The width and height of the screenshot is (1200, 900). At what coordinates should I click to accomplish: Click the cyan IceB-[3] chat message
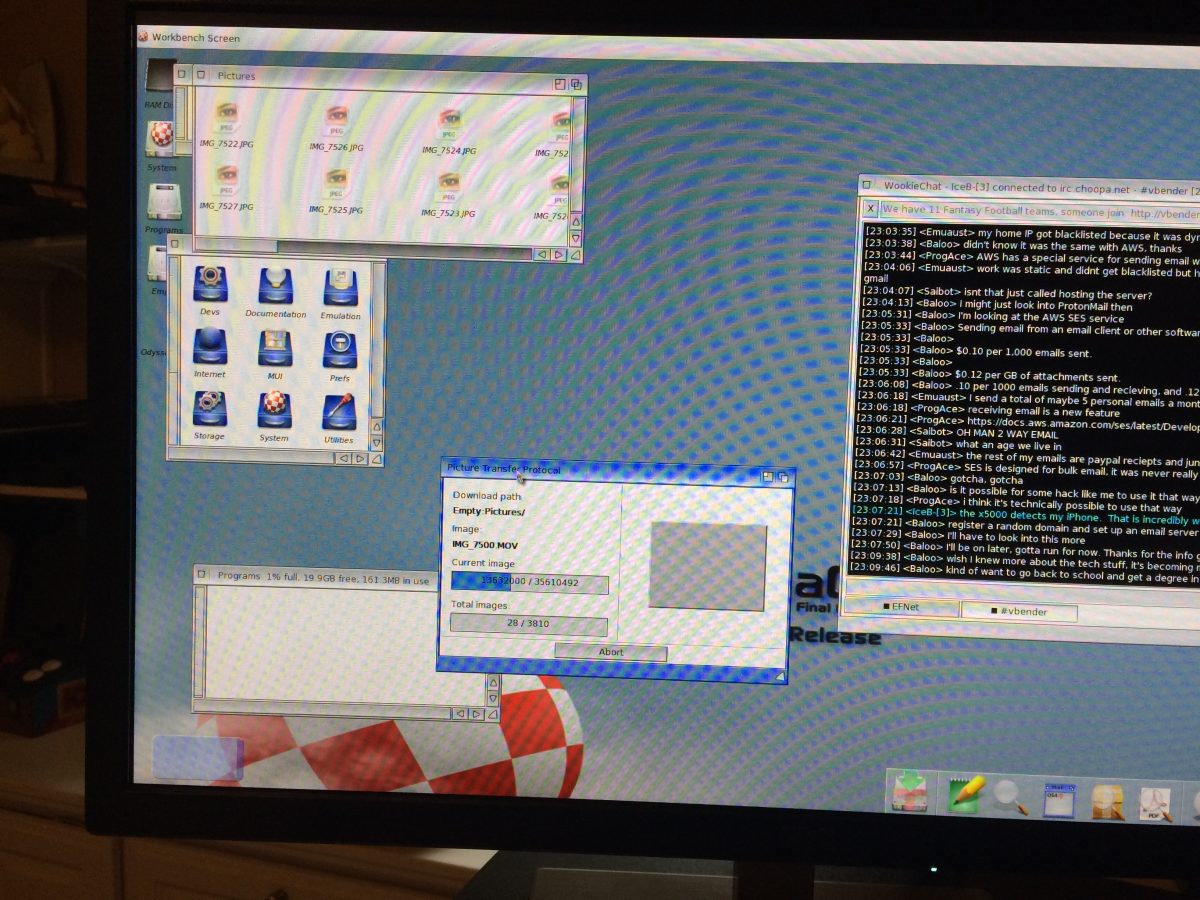tap(1026, 518)
